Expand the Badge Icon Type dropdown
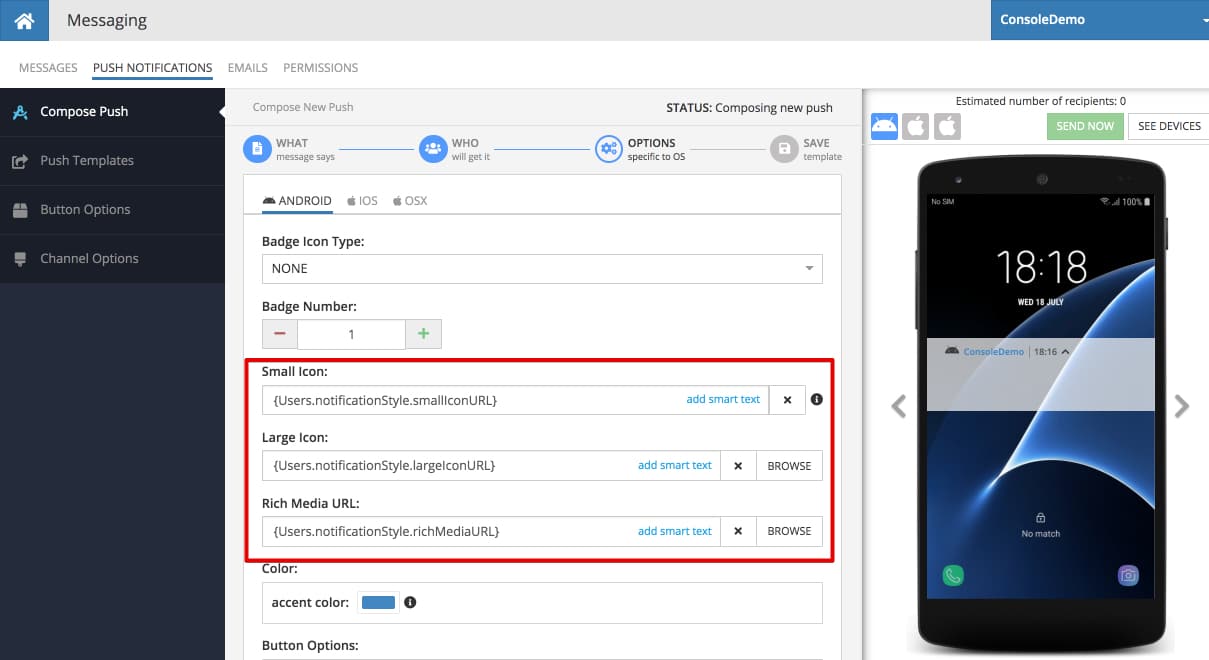This screenshot has width=1209, height=660. [542, 268]
